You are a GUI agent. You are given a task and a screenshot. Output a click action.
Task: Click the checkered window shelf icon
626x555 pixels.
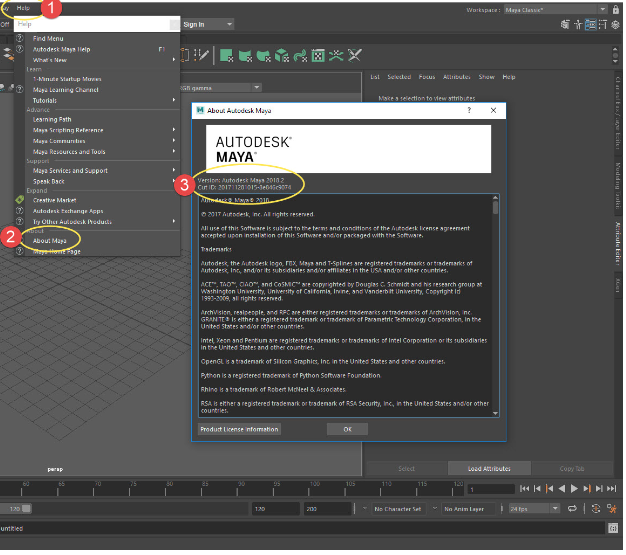[x=318, y=56]
